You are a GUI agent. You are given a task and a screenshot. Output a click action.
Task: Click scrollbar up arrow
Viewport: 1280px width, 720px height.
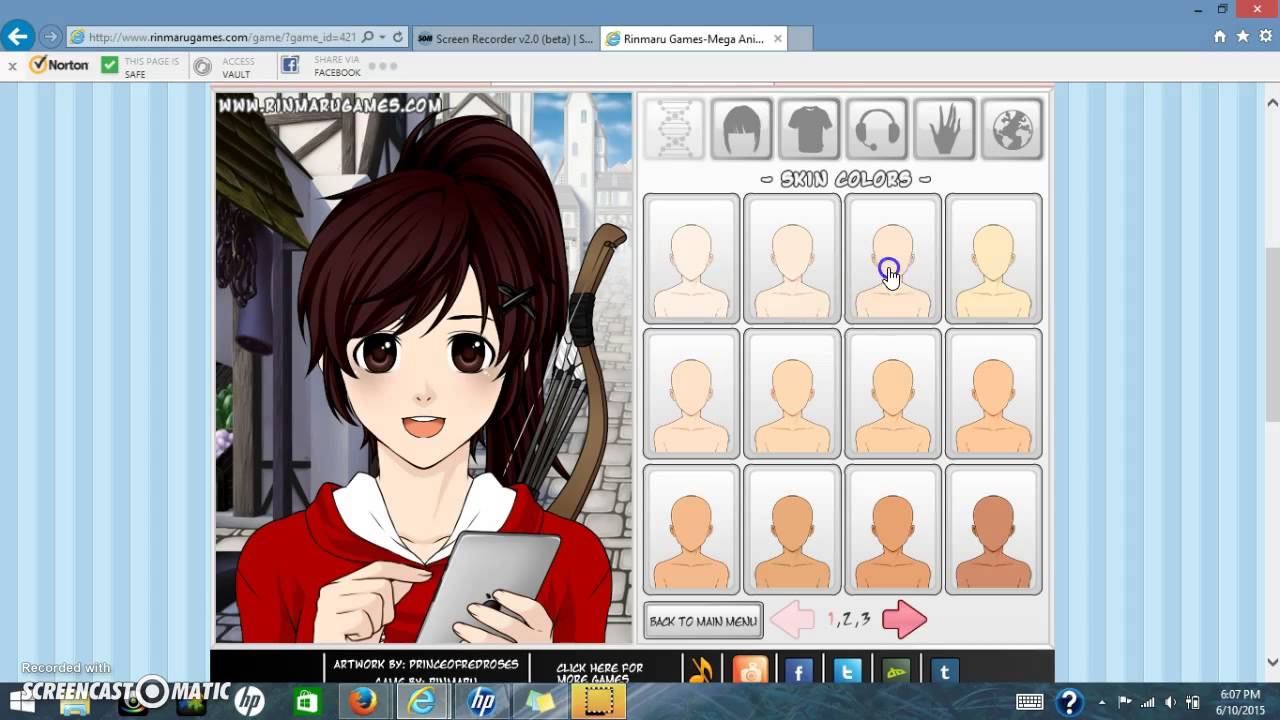click(x=1272, y=102)
